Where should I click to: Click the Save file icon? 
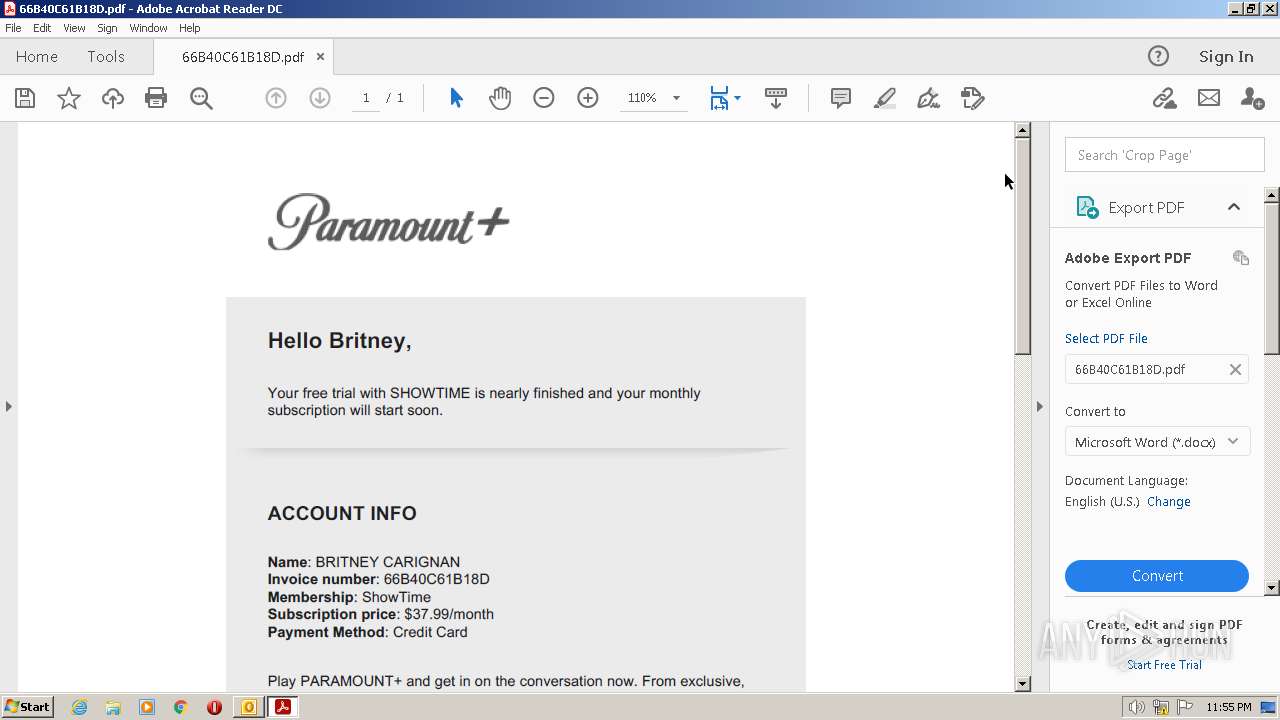(25, 98)
